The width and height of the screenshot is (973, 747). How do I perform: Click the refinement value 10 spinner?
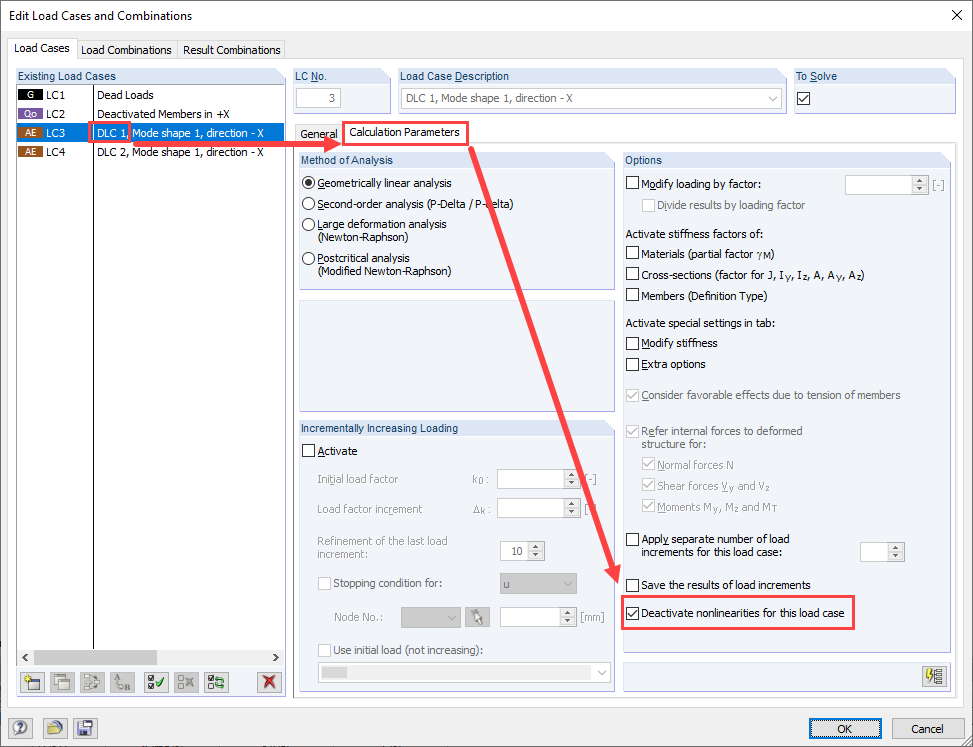pos(537,551)
